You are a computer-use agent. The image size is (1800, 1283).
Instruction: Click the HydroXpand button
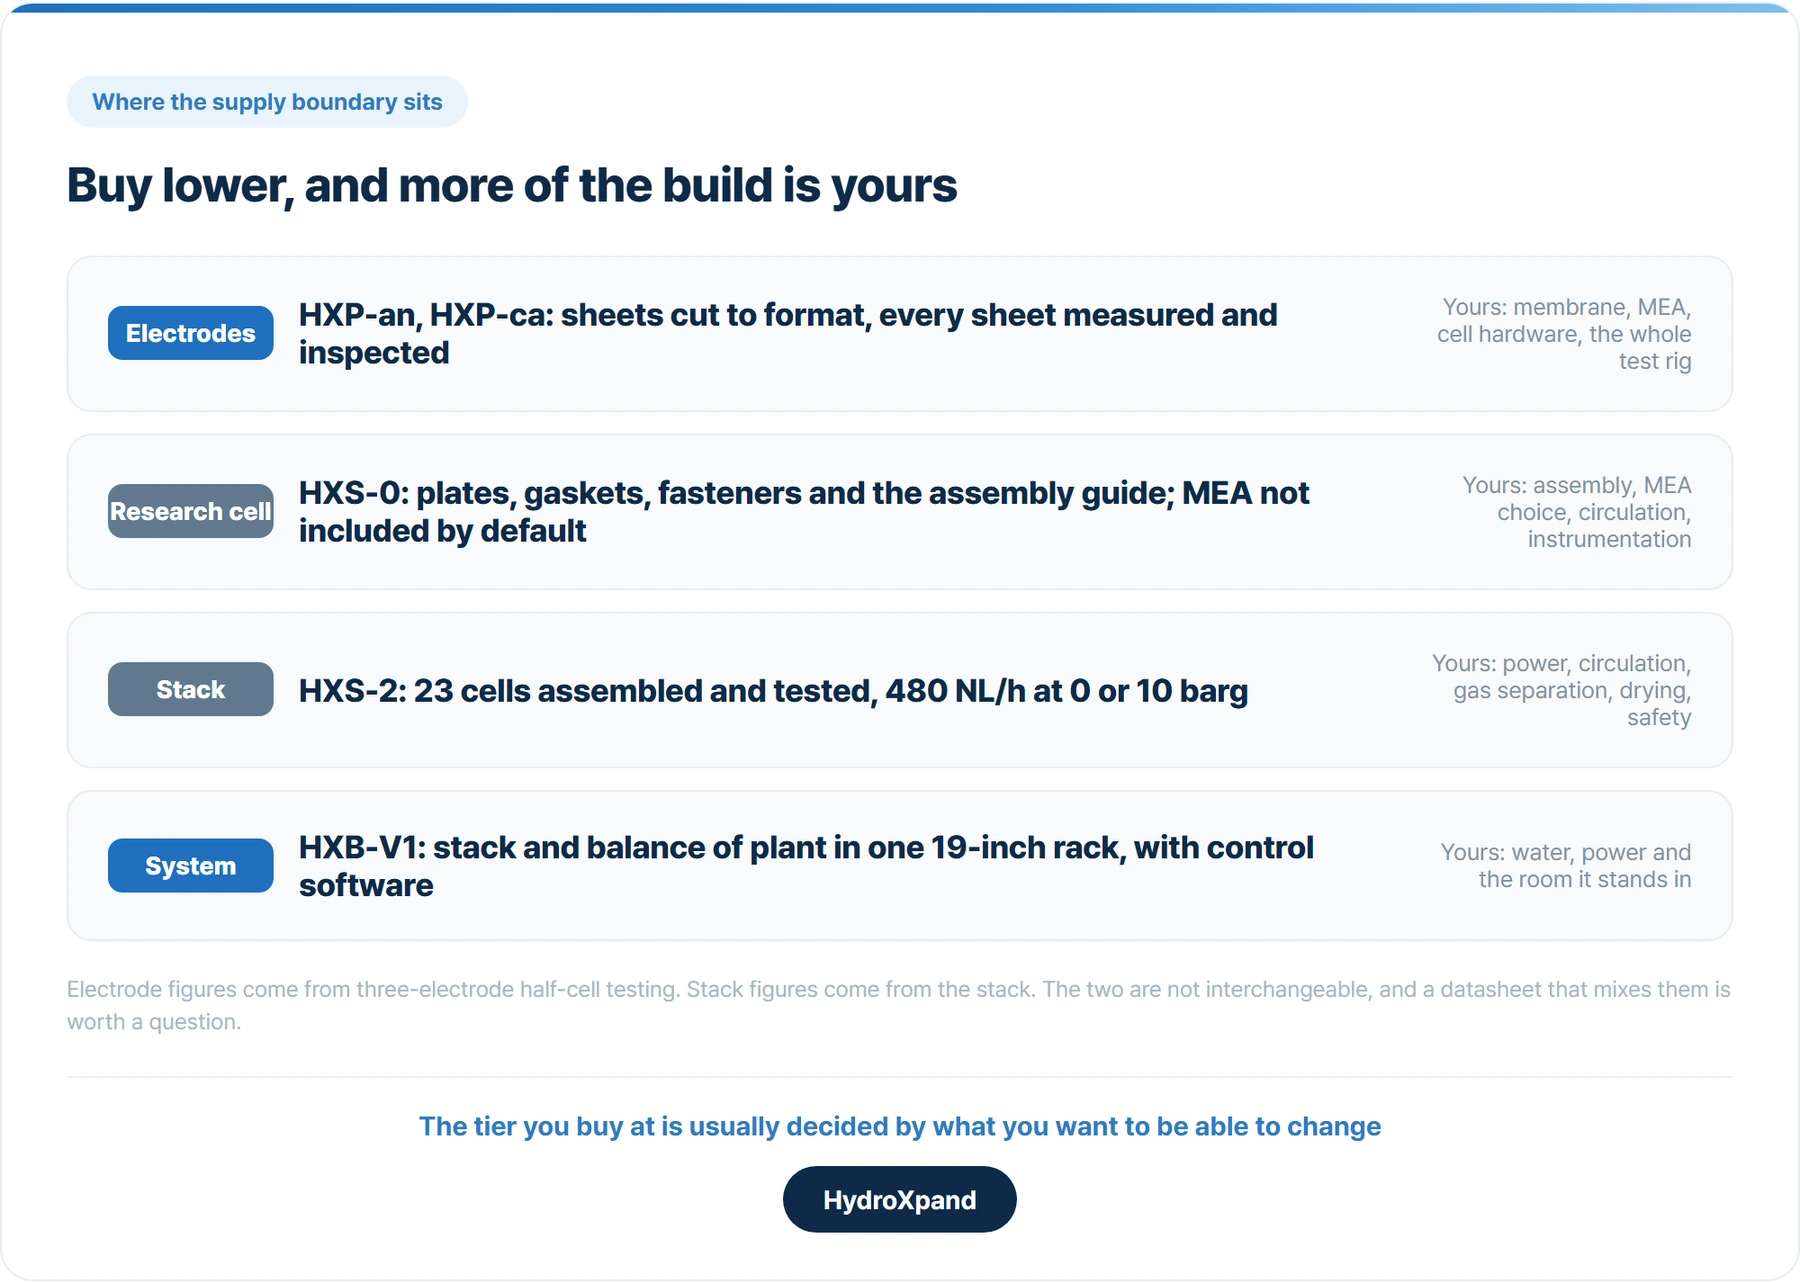point(899,1199)
